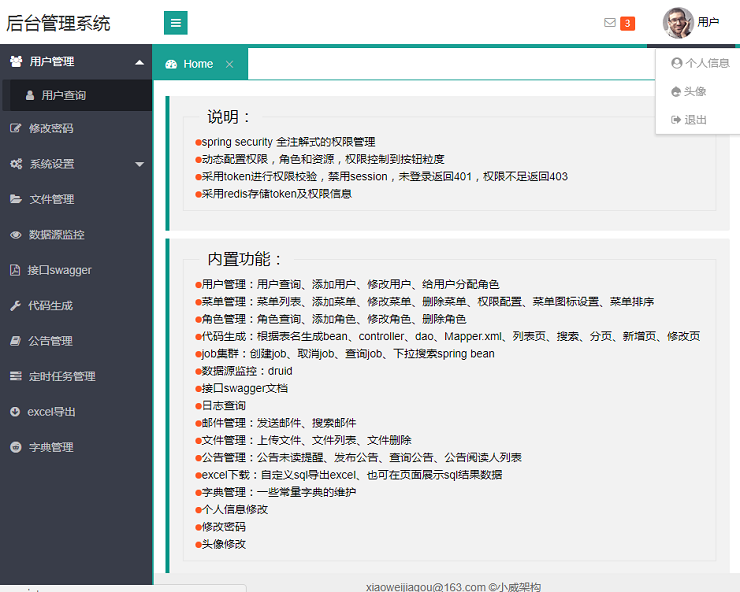Image resolution: width=740 pixels, height=592 pixels.
Task: Click the sign-out icon beside 退出
Action: point(676,120)
